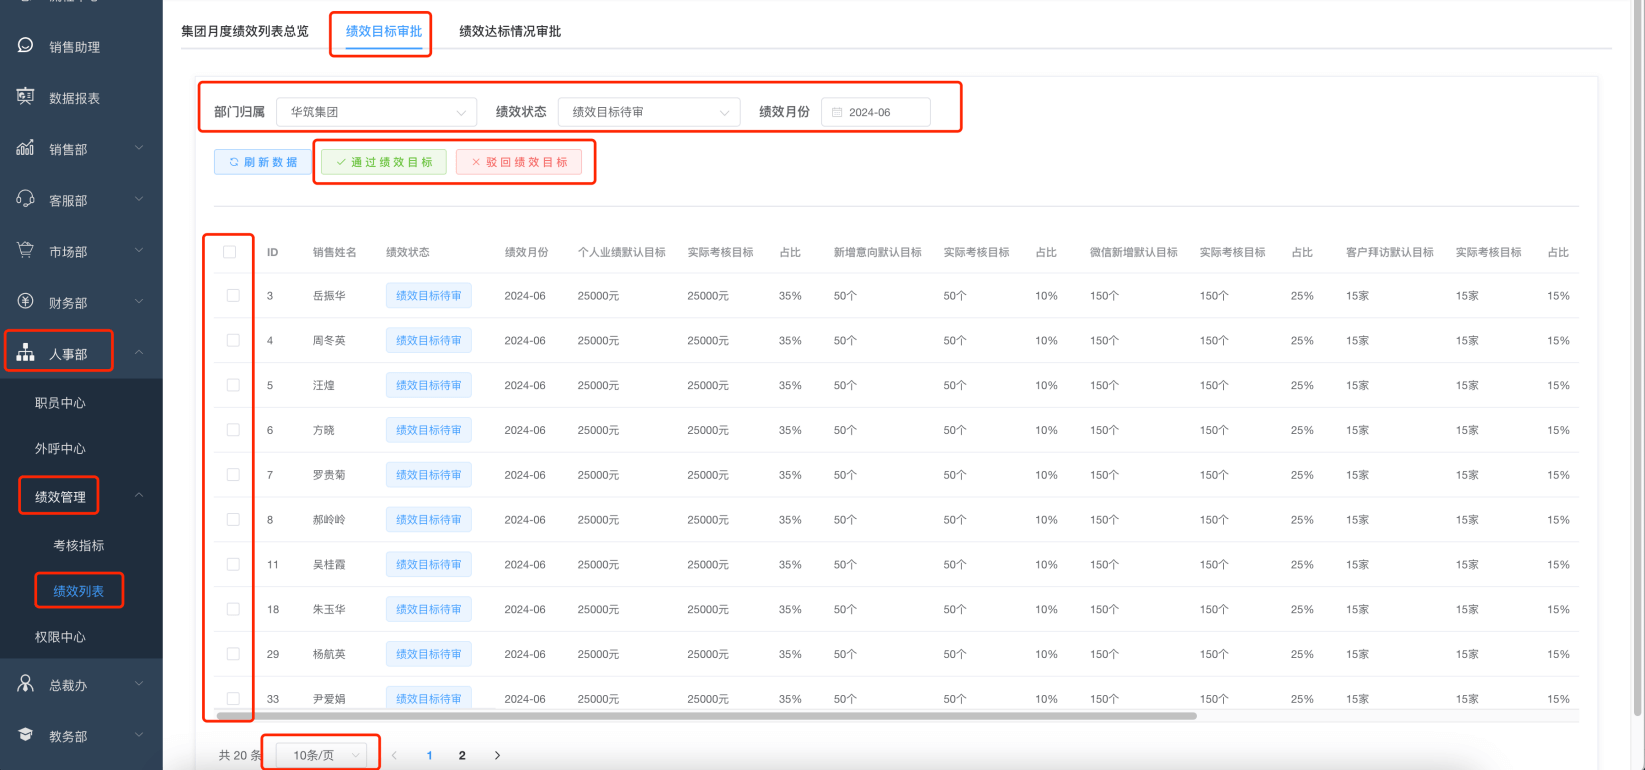Click the 通过绩效目标 green button
1645x770 pixels.
[384, 162]
